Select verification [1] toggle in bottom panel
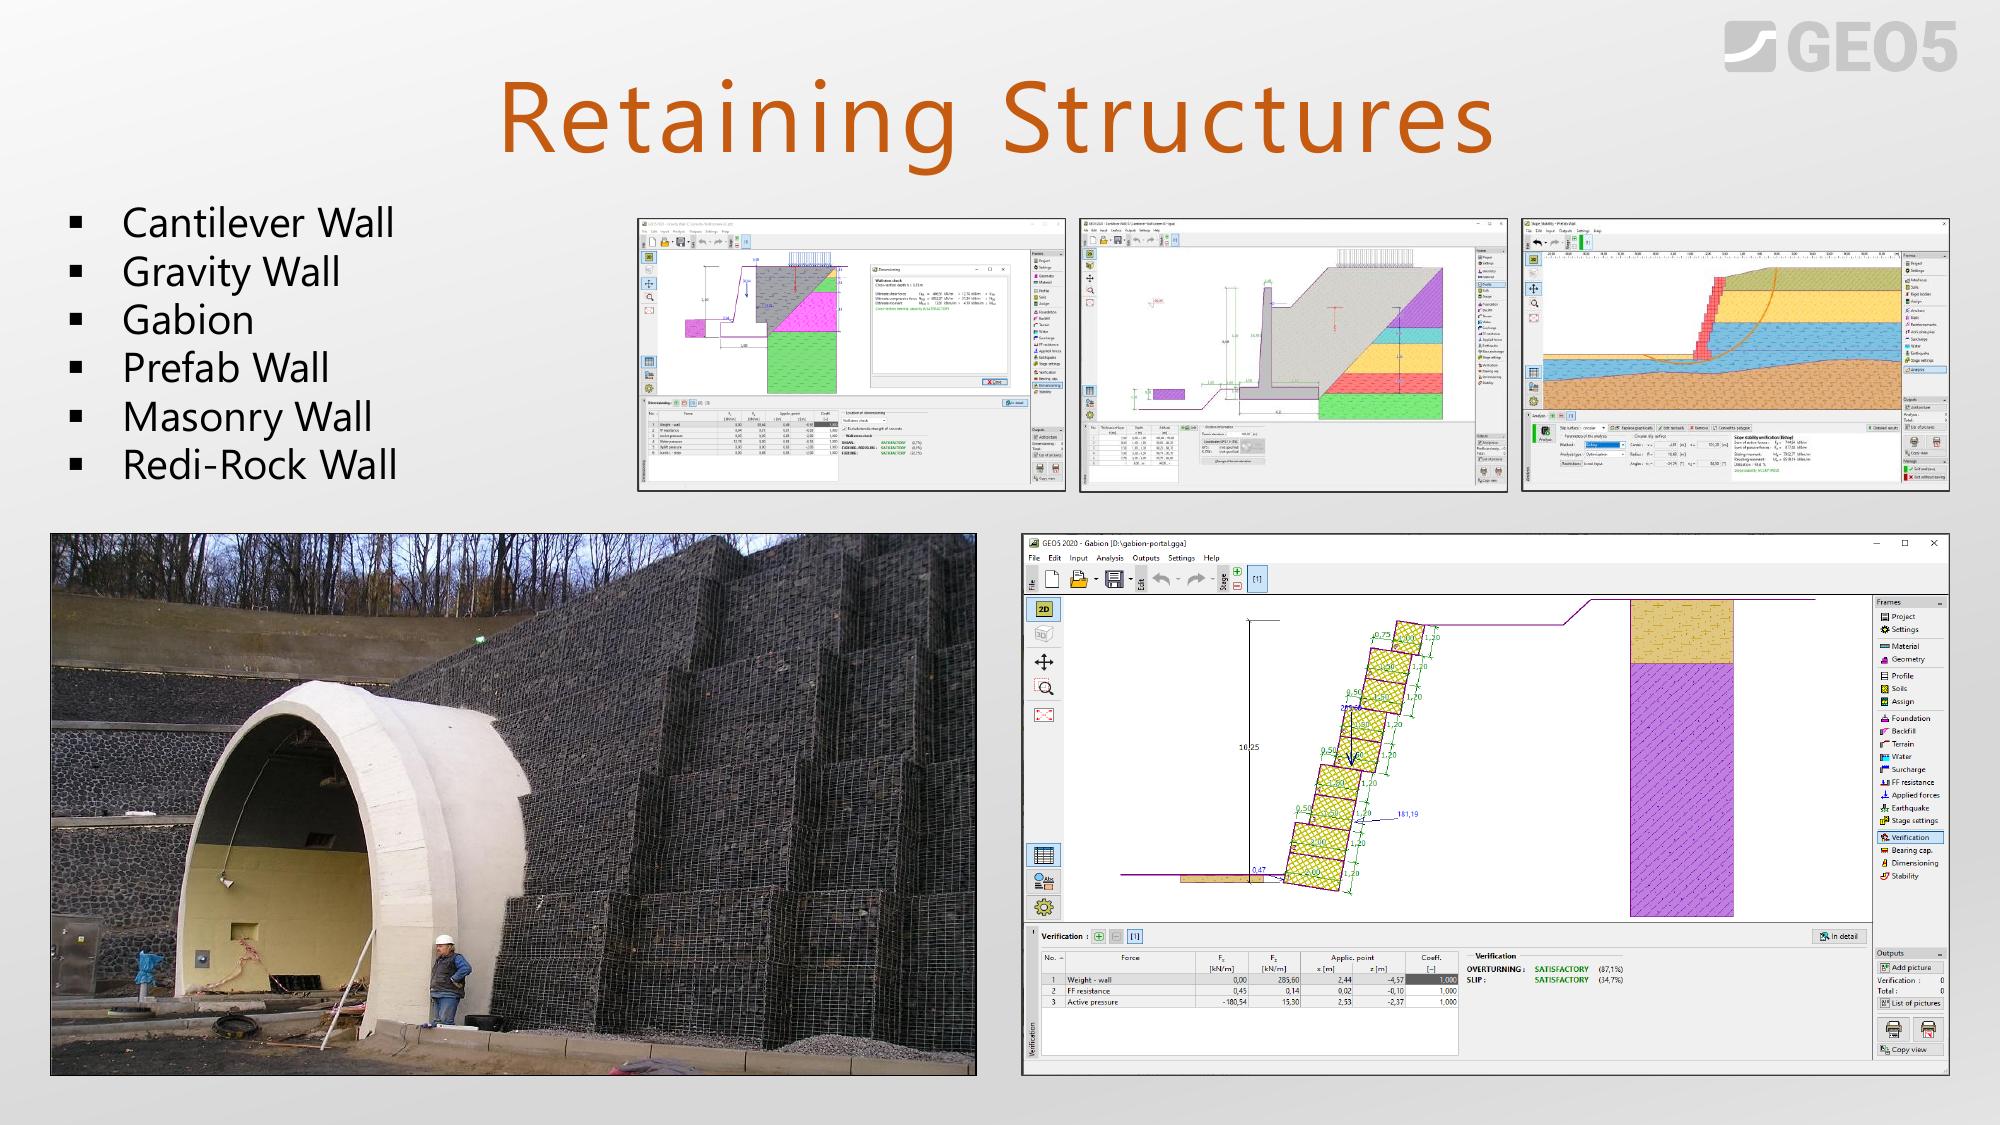Image resolution: width=2000 pixels, height=1125 pixels. click(1135, 937)
